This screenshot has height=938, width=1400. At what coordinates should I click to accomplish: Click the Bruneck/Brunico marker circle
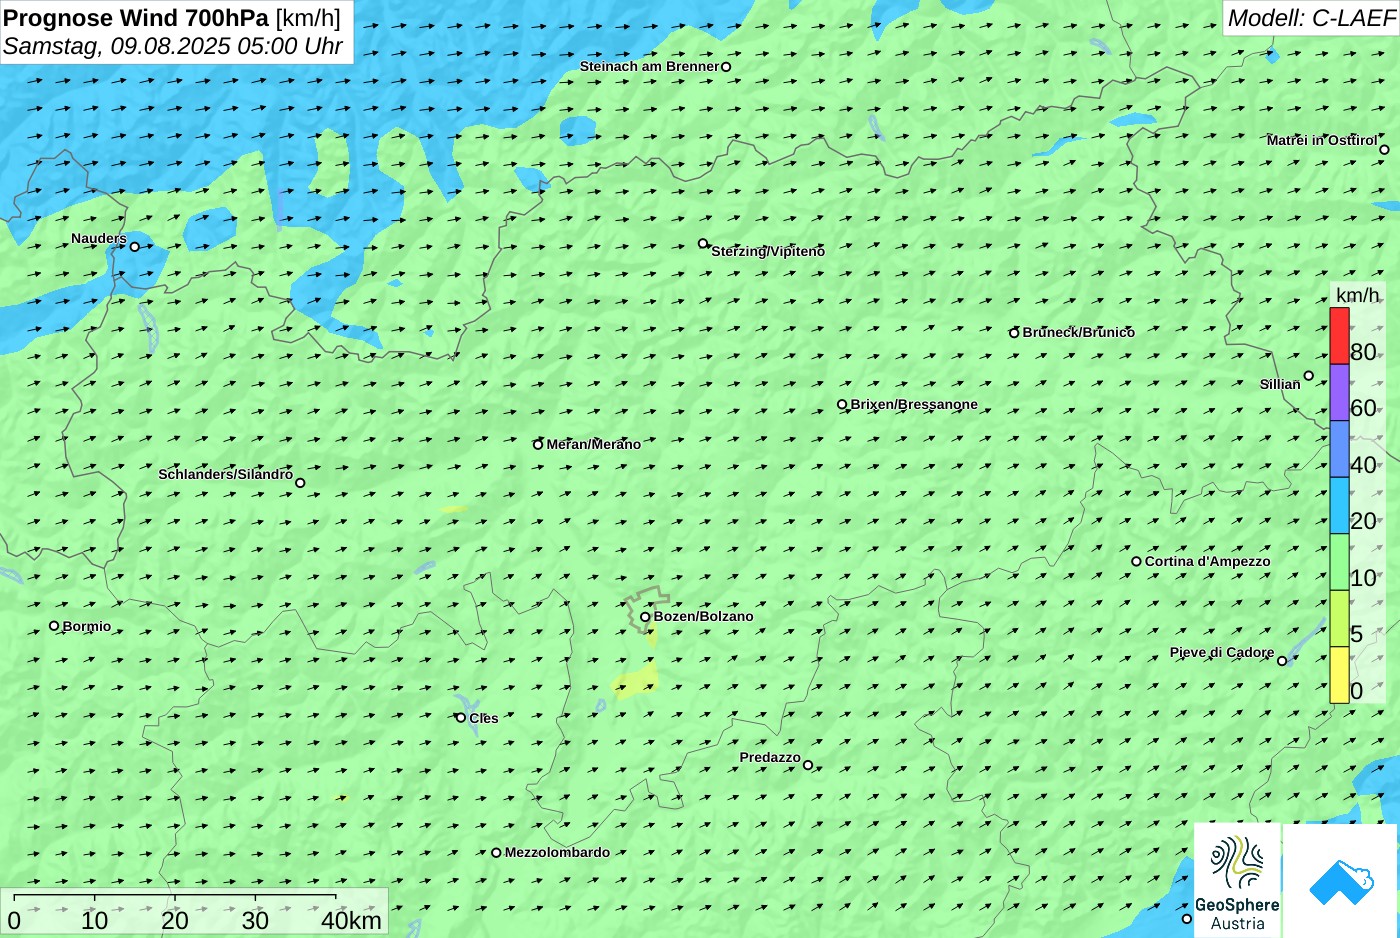[x=1014, y=333]
